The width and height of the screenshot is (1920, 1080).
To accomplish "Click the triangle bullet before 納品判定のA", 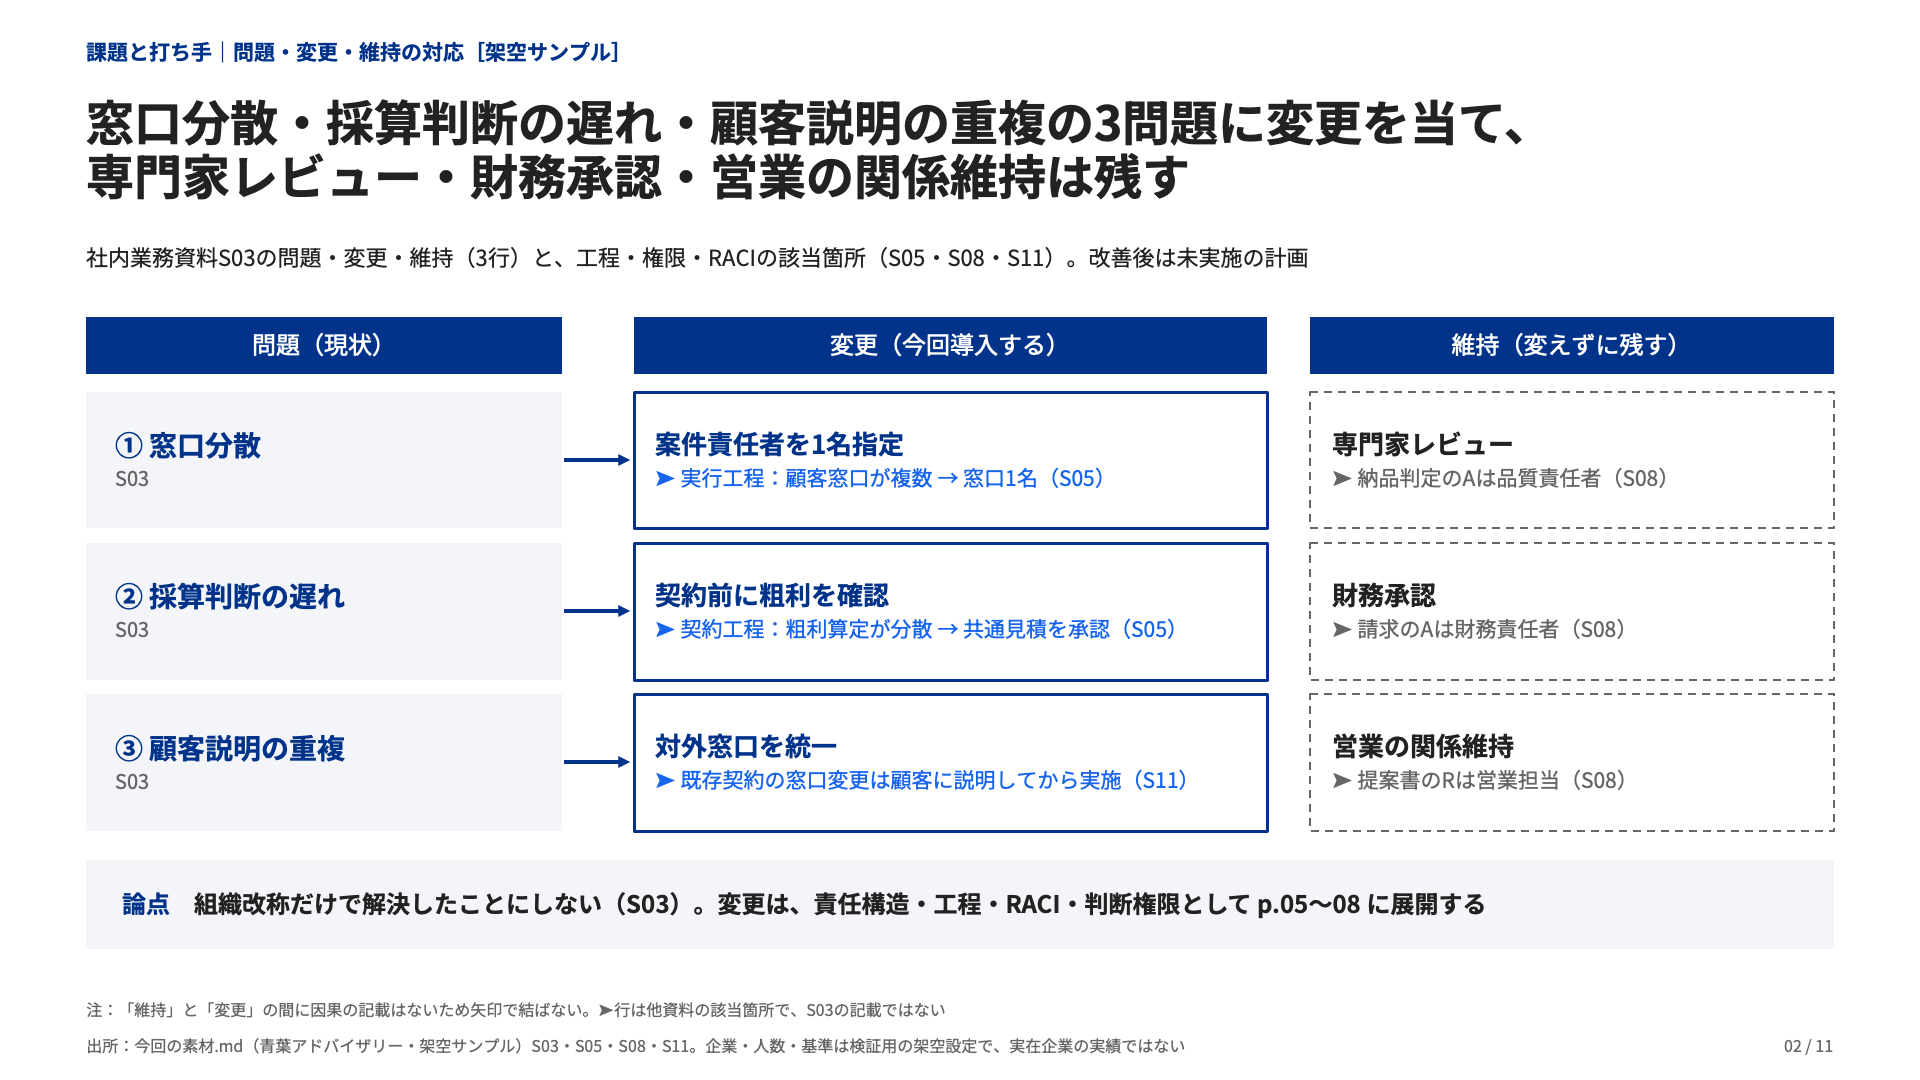I will (x=1342, y=479).
